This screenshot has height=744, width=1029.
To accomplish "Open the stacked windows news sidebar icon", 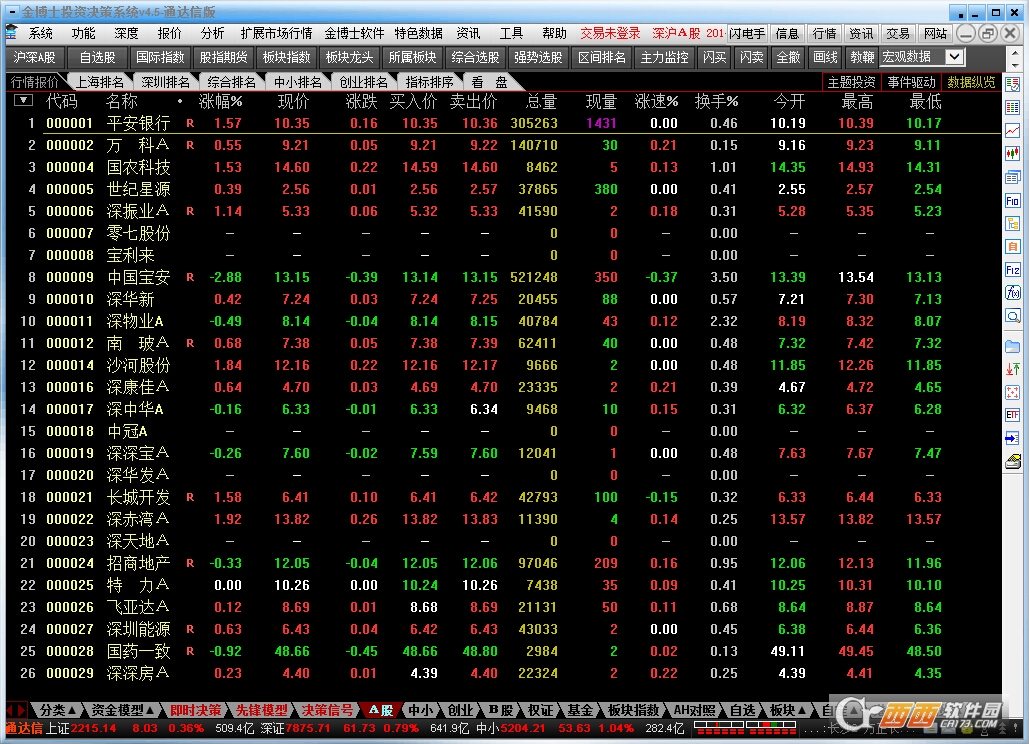I will (x=1013, y=177).
